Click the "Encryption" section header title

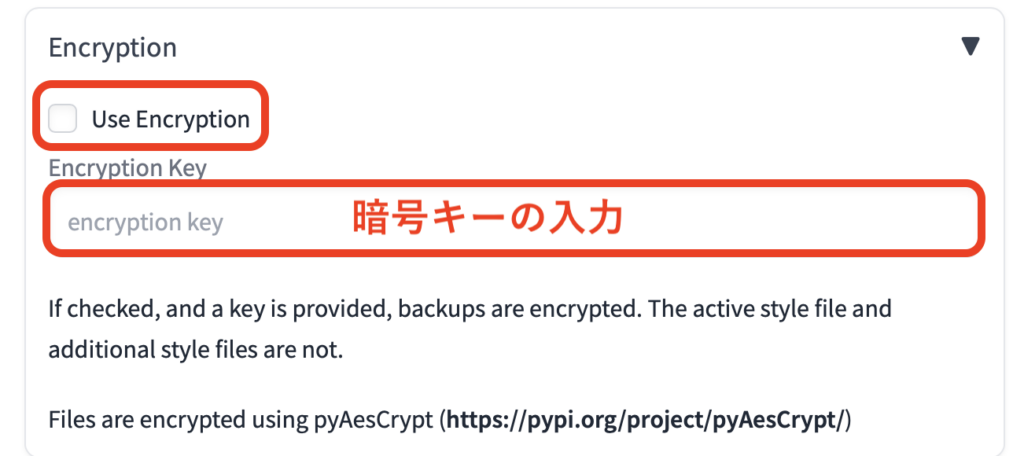pos(112,47)
